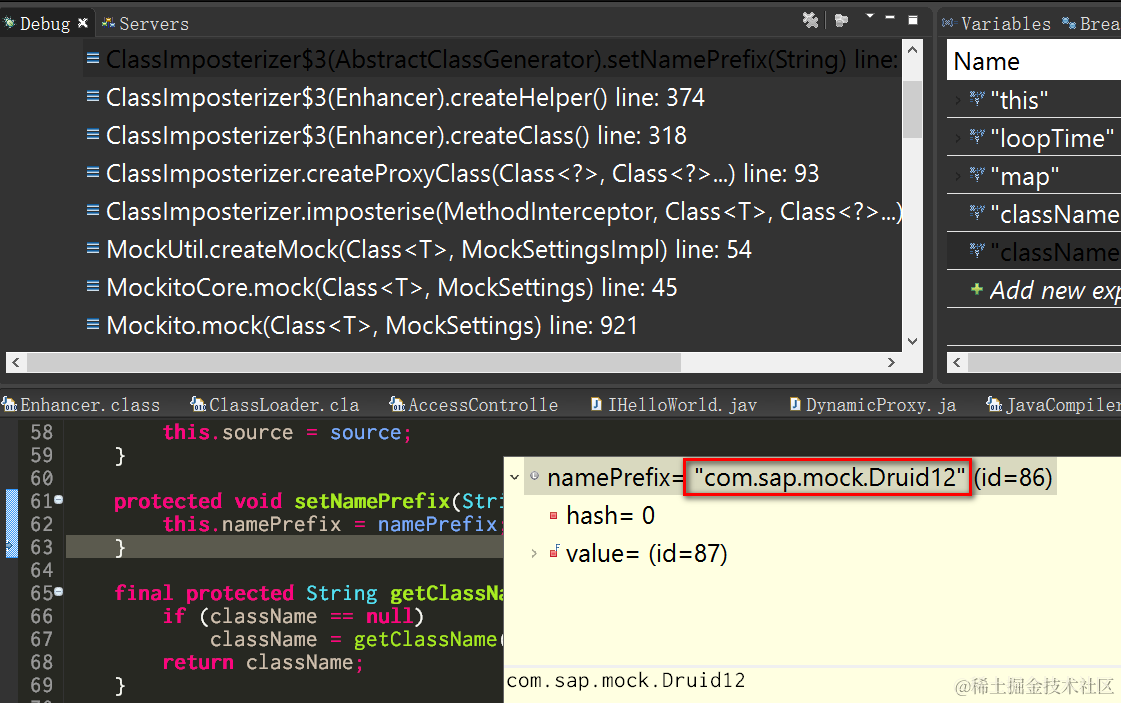Open the DynamicProxy.ja editor tab

pos(872,405)
